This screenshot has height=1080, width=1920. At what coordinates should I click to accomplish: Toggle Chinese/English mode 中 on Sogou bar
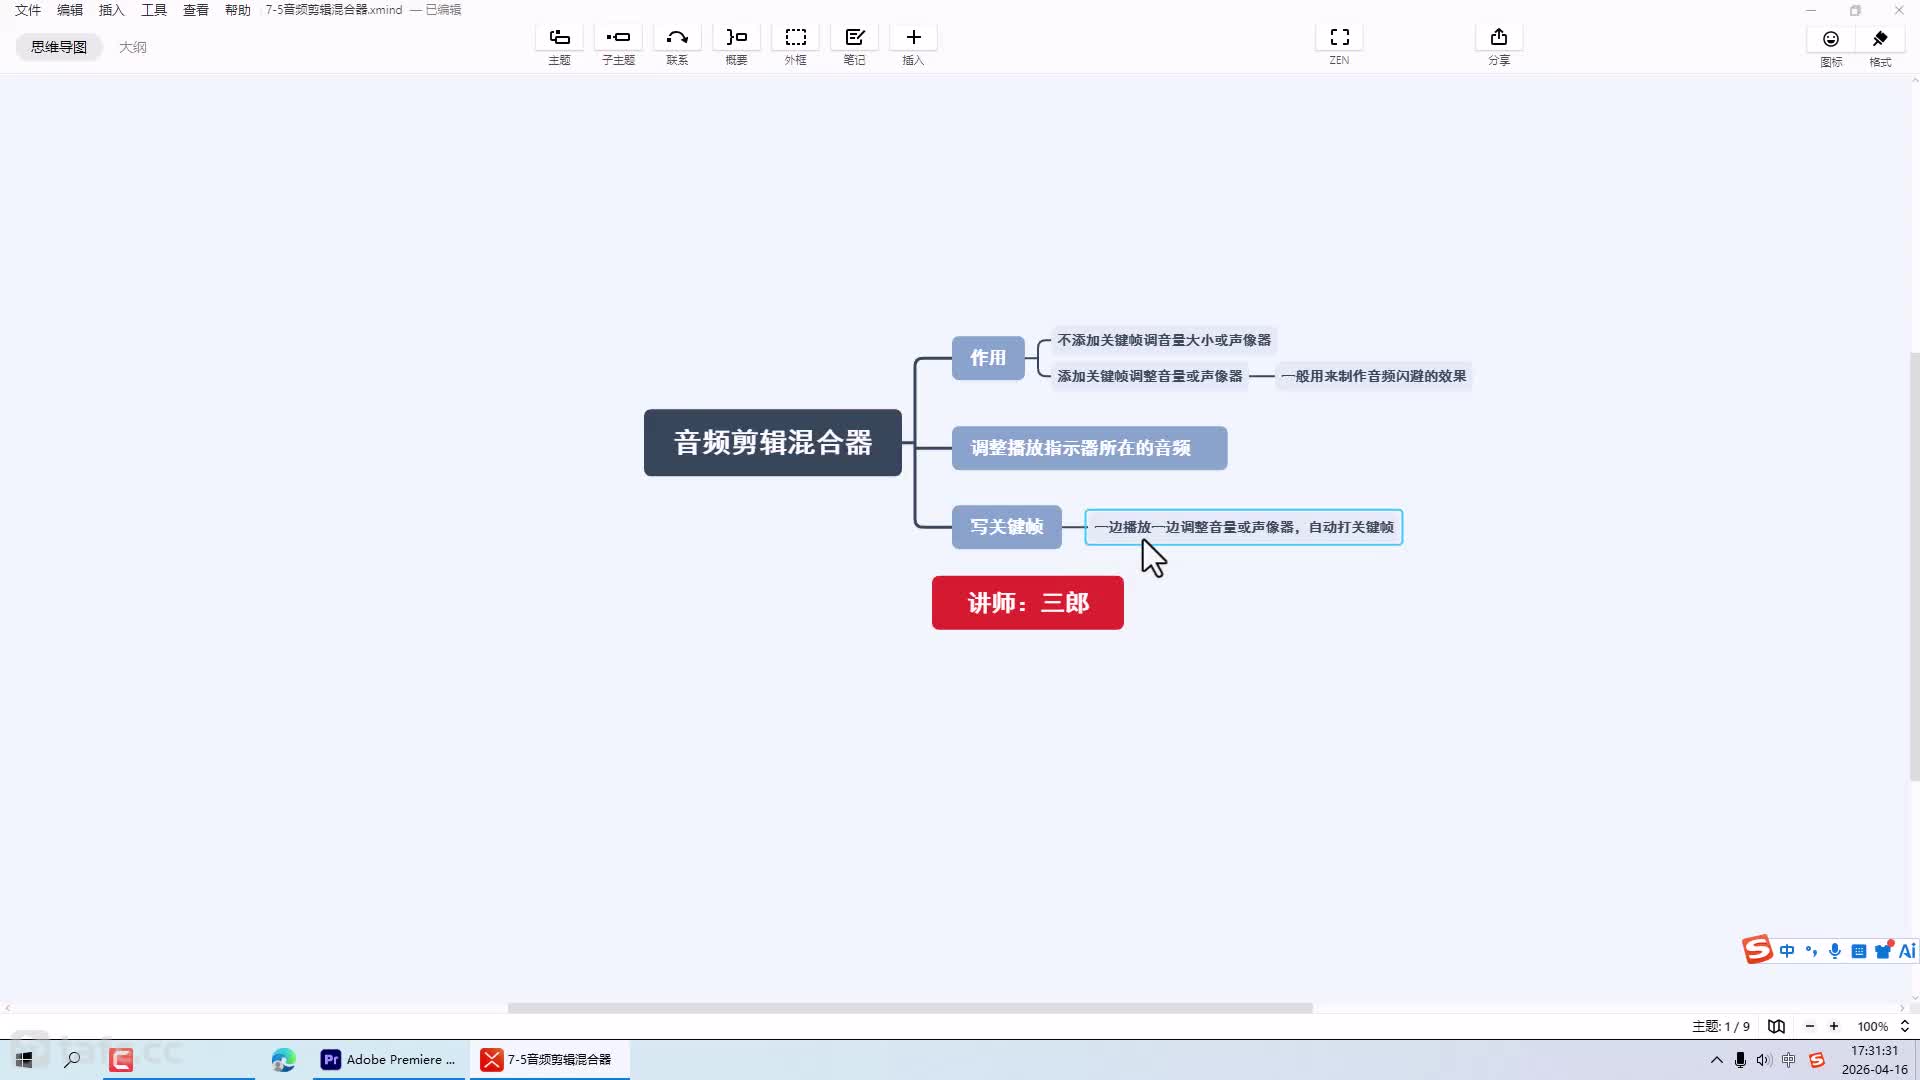[x=1787, y=951]
